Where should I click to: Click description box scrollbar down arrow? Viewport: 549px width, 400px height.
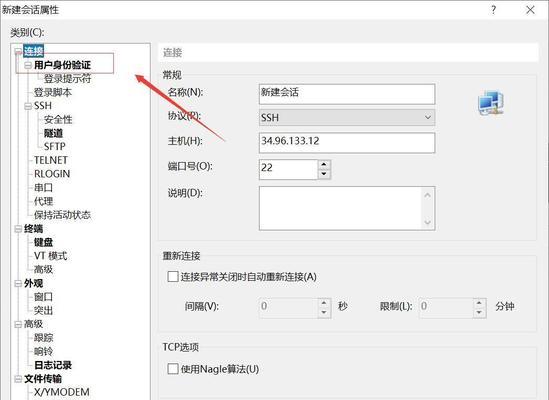[428, 222]
